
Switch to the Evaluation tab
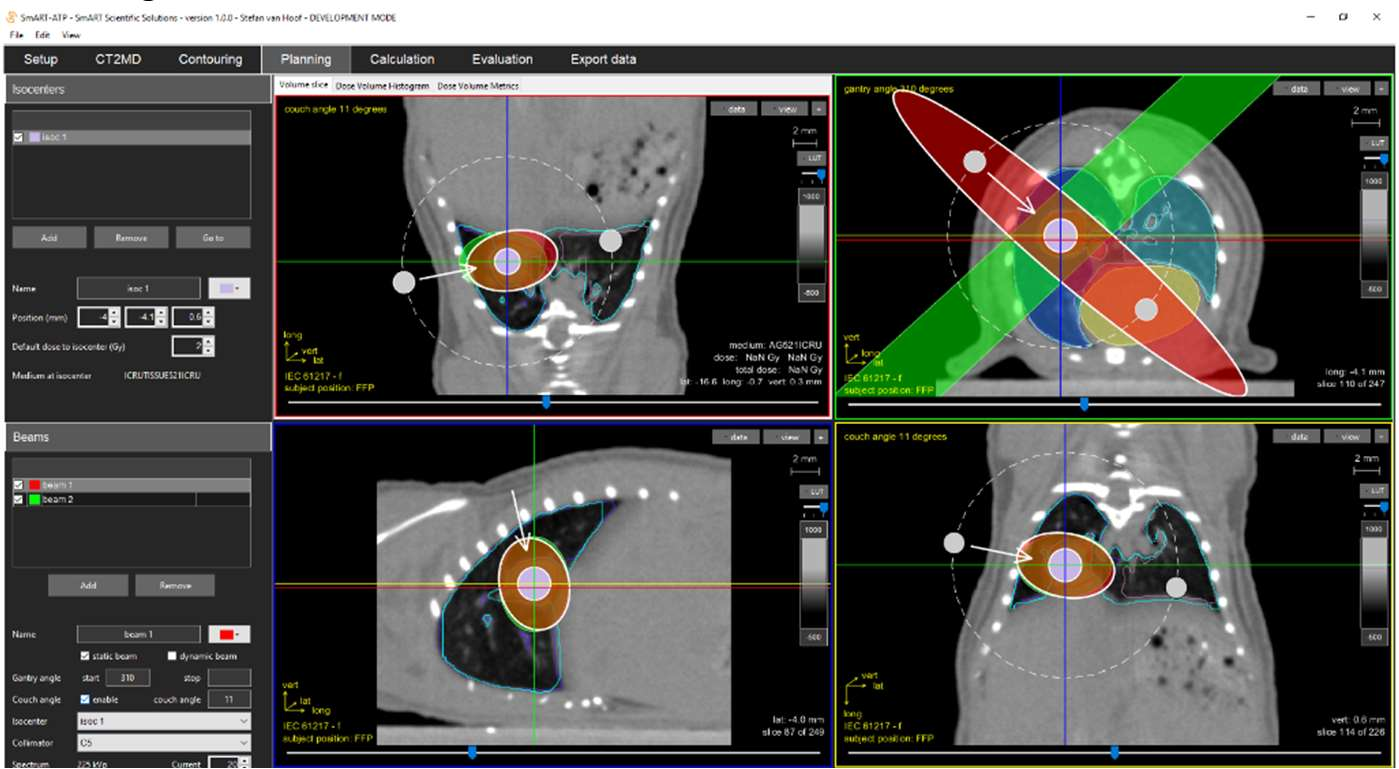502,59
